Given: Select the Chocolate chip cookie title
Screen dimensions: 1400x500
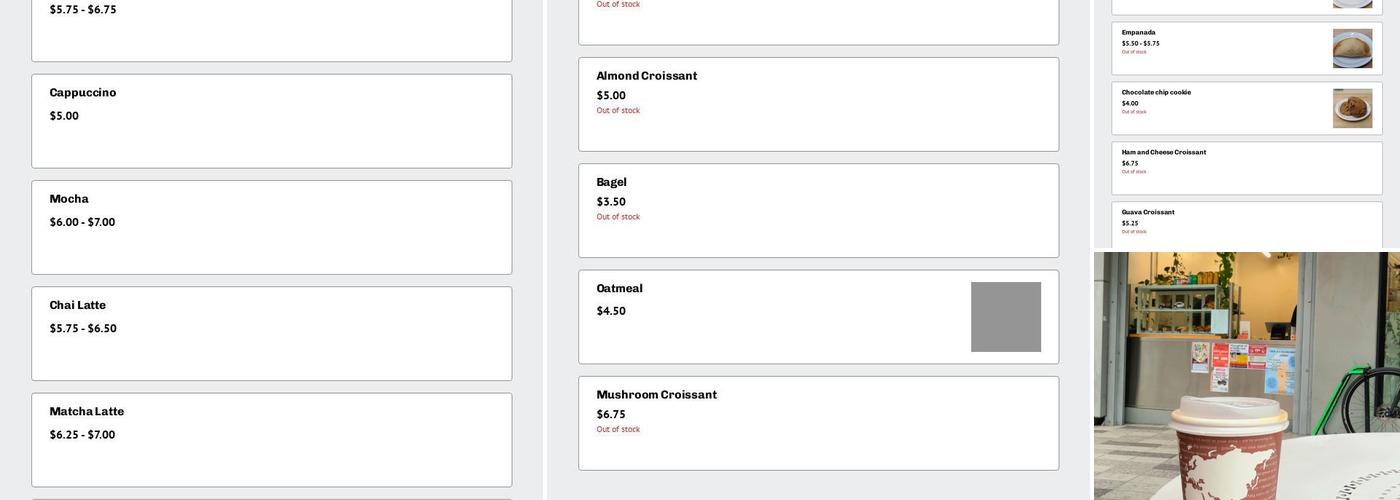Looking at the screenshot, I should pyautogui.click(x=1156, y=93).
